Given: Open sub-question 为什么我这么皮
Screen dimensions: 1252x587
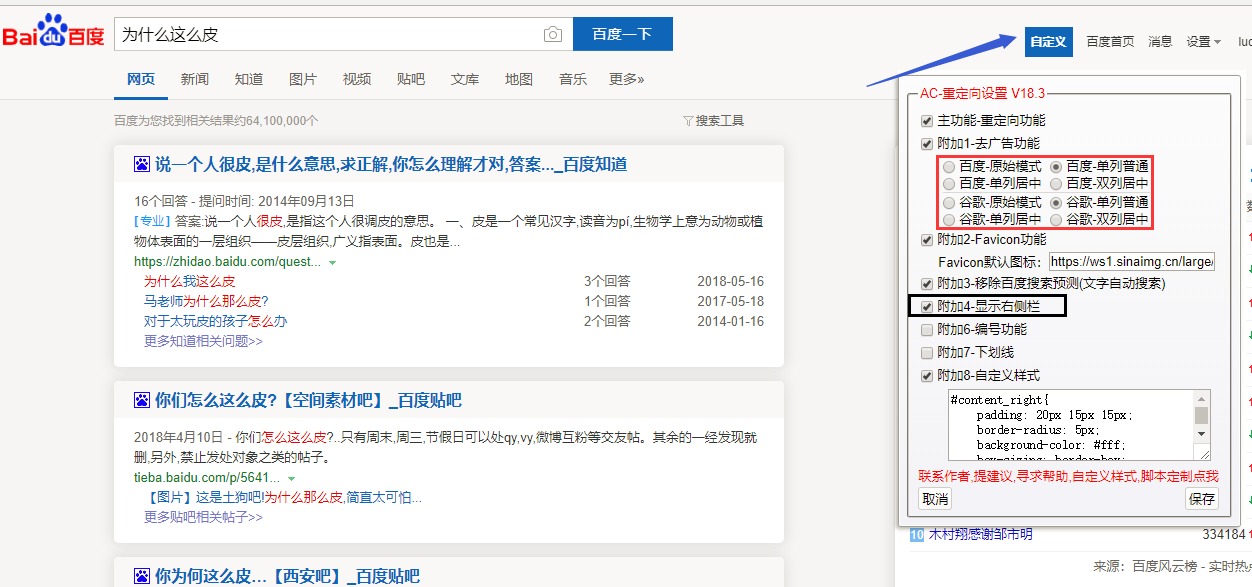Looking at the screenshot, I should pos(189,281).
